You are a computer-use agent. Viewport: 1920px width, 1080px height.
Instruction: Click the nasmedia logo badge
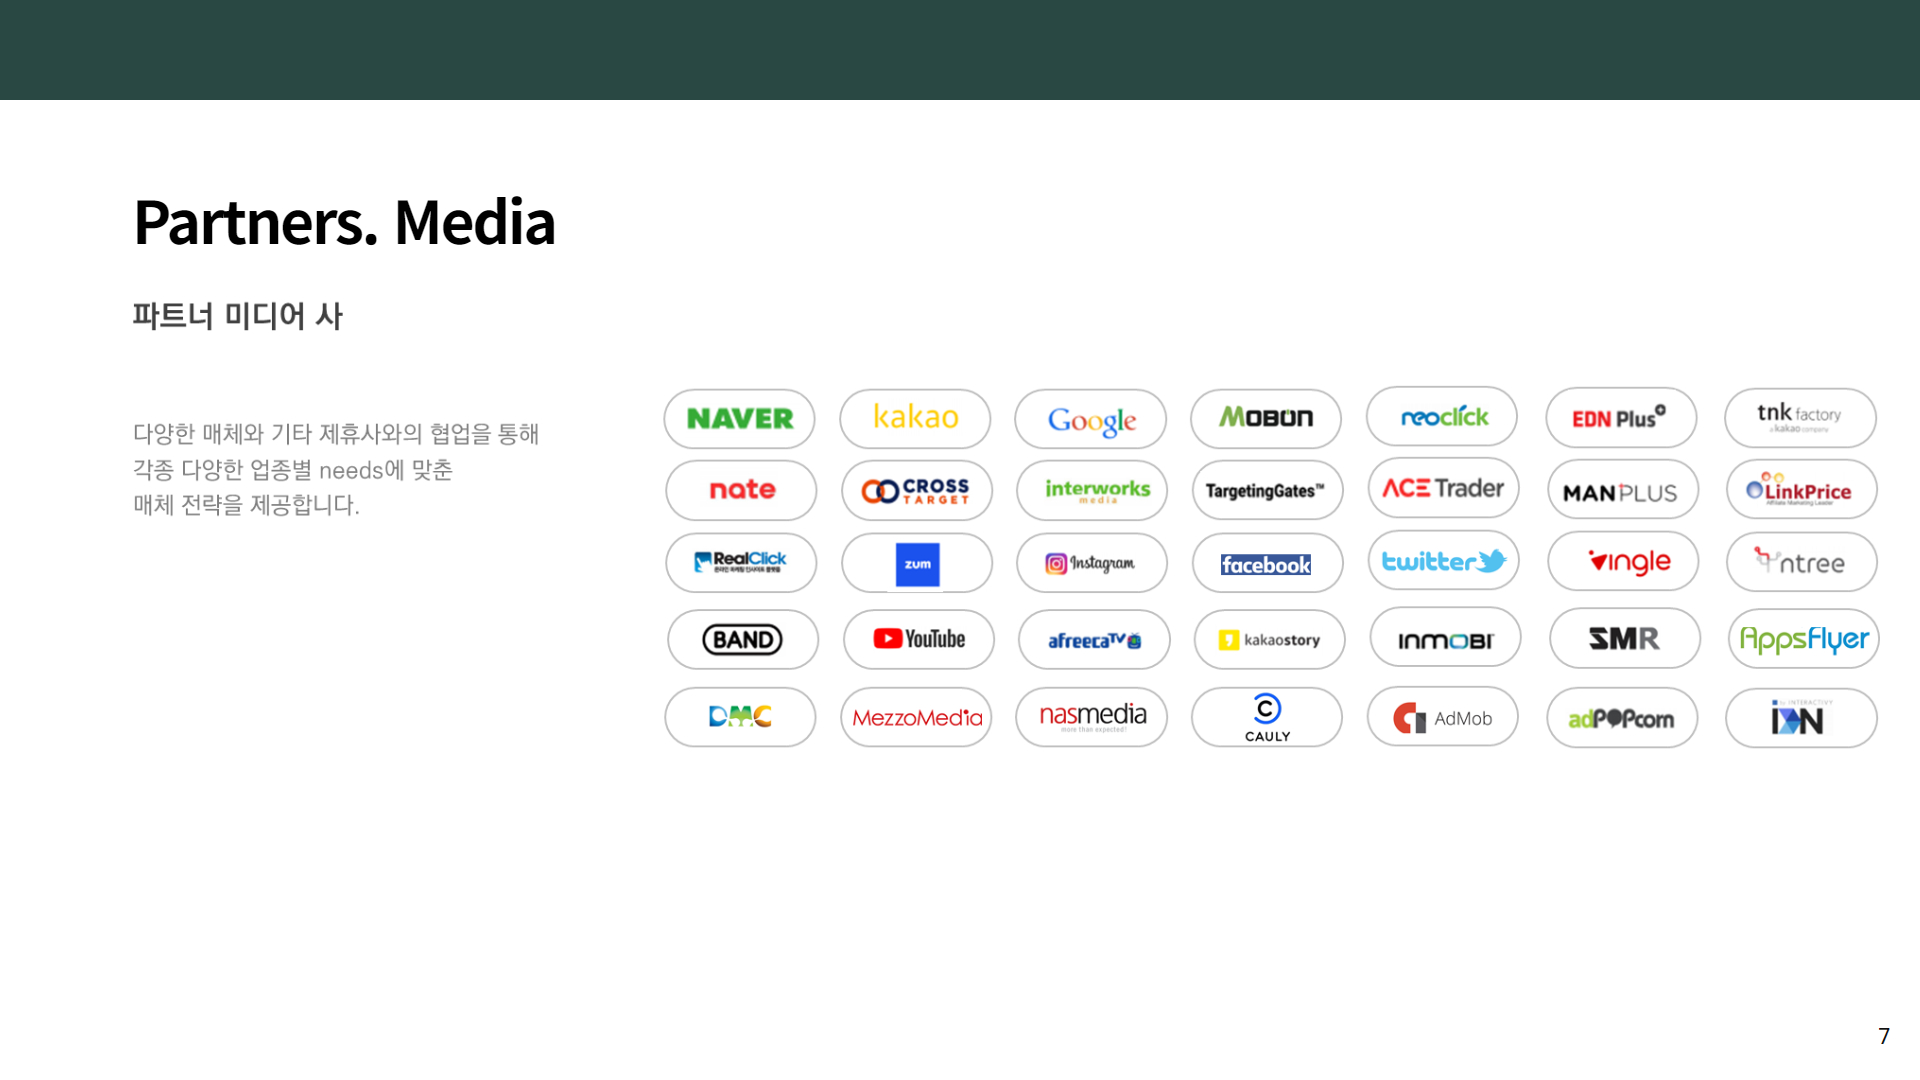[1091, 717]
